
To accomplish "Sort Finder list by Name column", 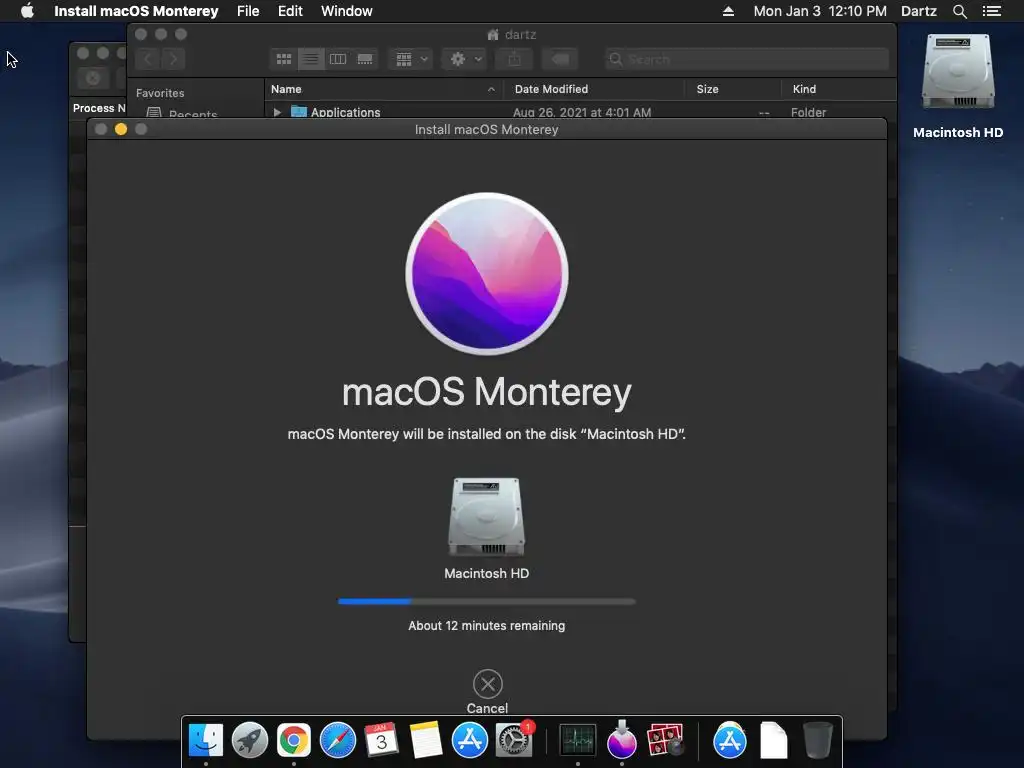I will pos(383,89).
